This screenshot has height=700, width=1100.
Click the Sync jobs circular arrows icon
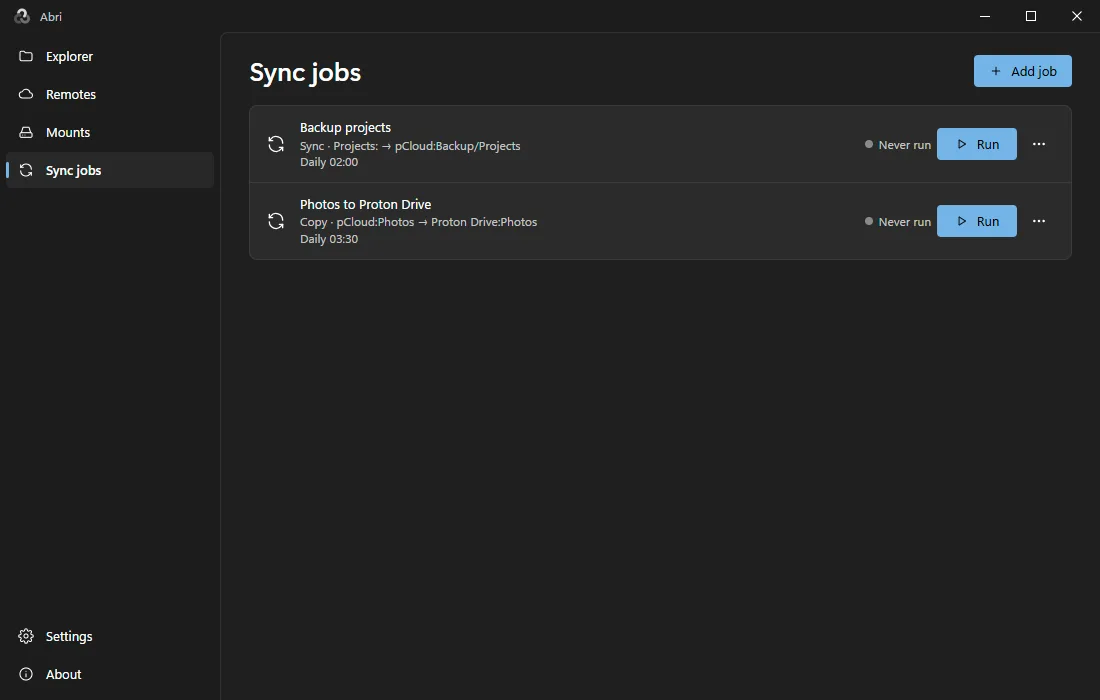tap(26, 170)
